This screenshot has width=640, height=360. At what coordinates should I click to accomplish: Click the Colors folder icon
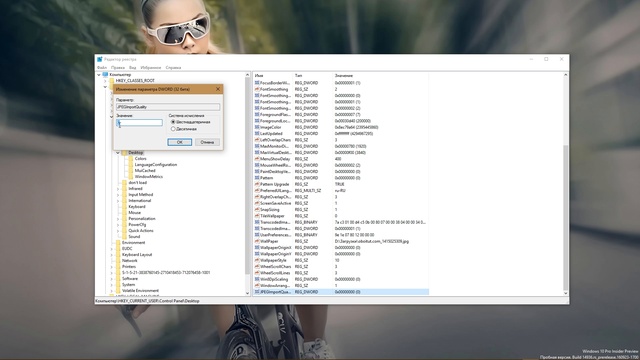131,158
